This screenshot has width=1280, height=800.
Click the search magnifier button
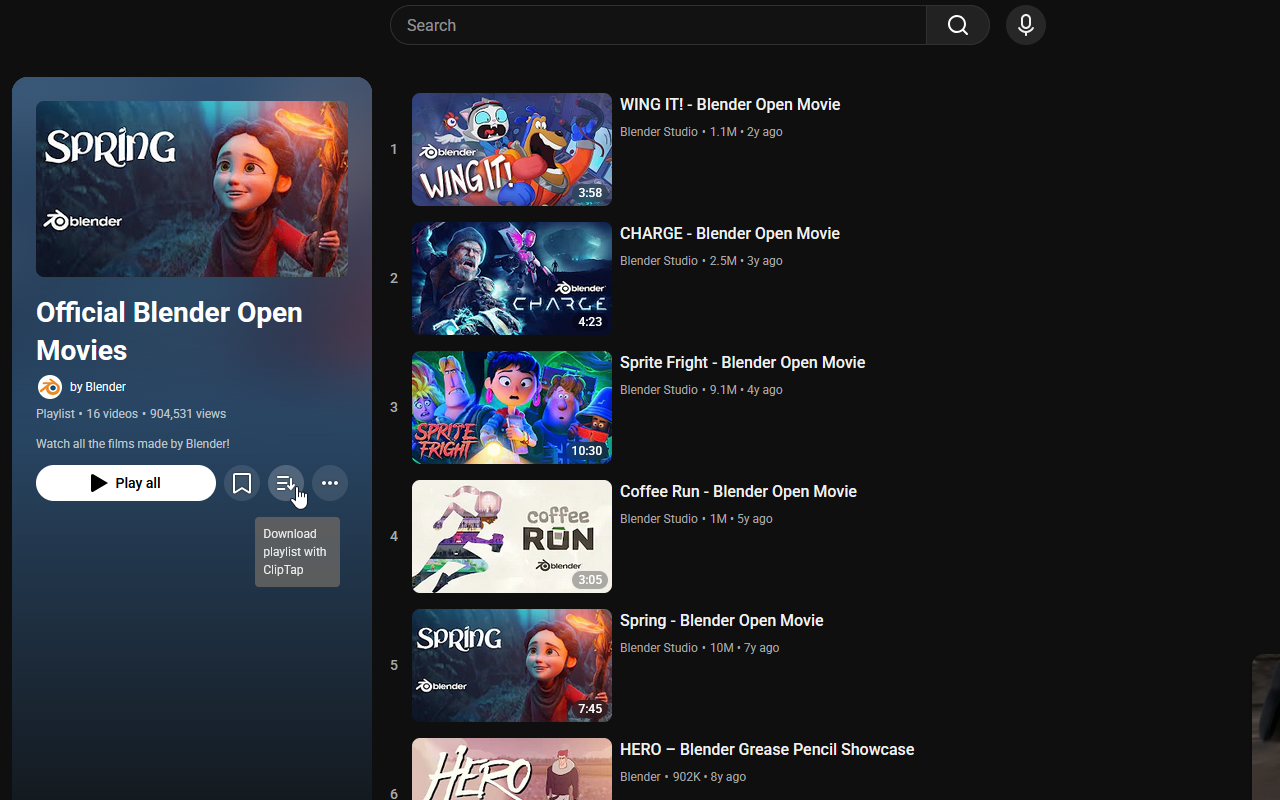pos(957,25)
